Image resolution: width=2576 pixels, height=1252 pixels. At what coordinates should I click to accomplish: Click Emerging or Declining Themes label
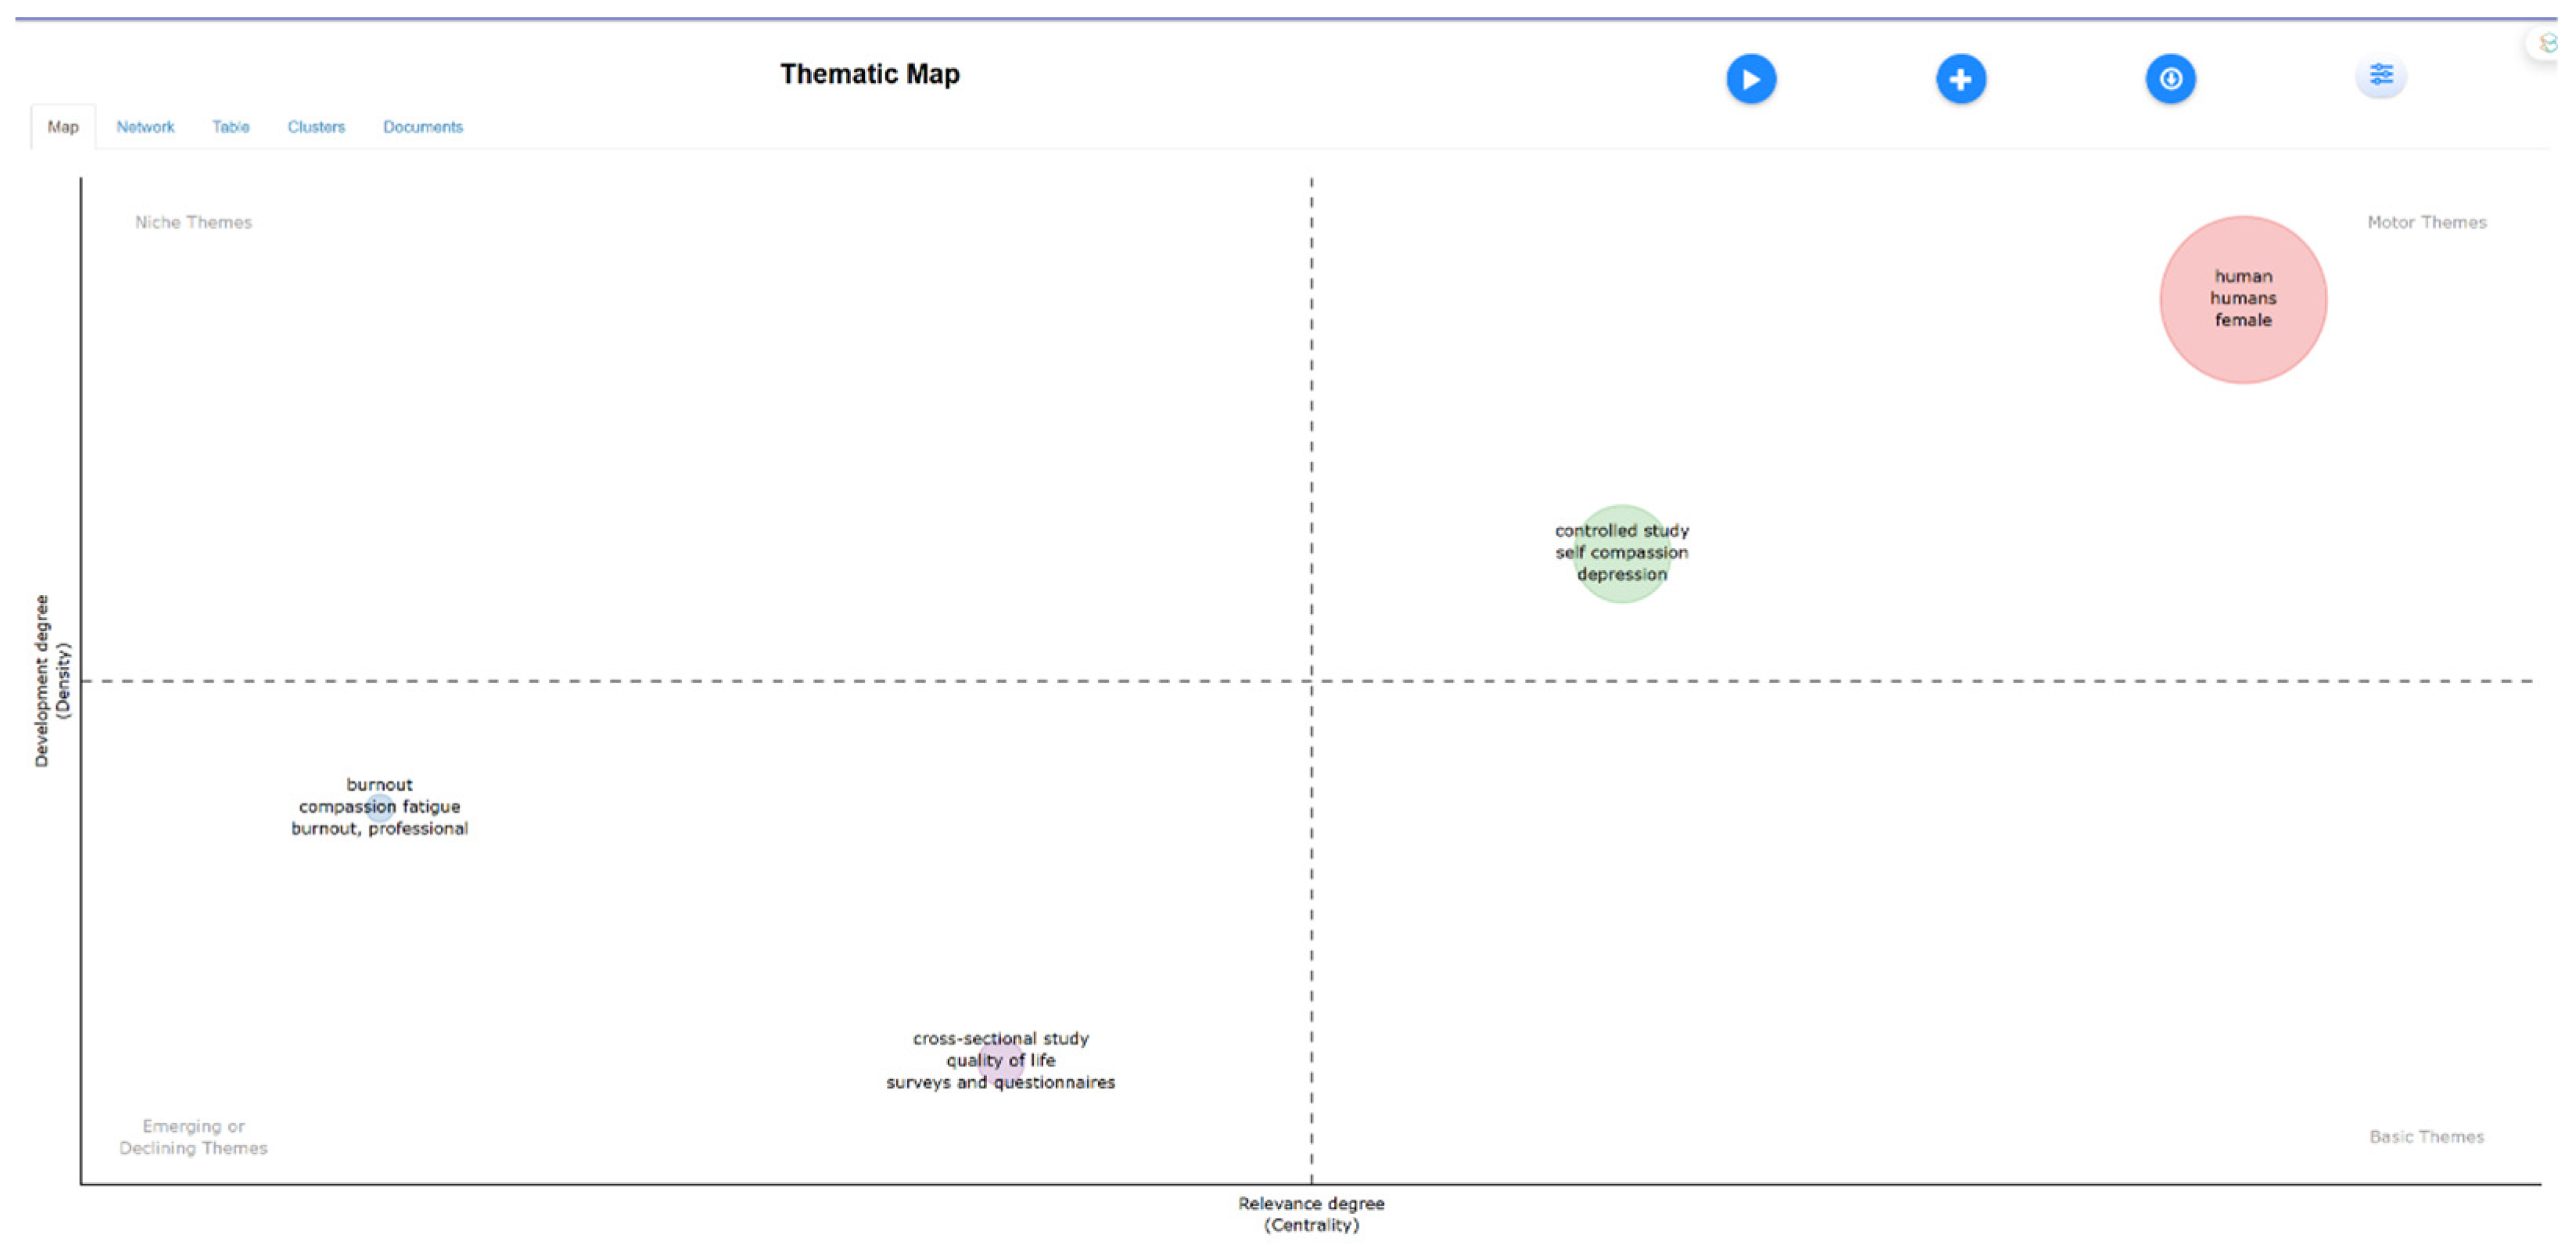pyautogui.click(x=193, y=1137)
